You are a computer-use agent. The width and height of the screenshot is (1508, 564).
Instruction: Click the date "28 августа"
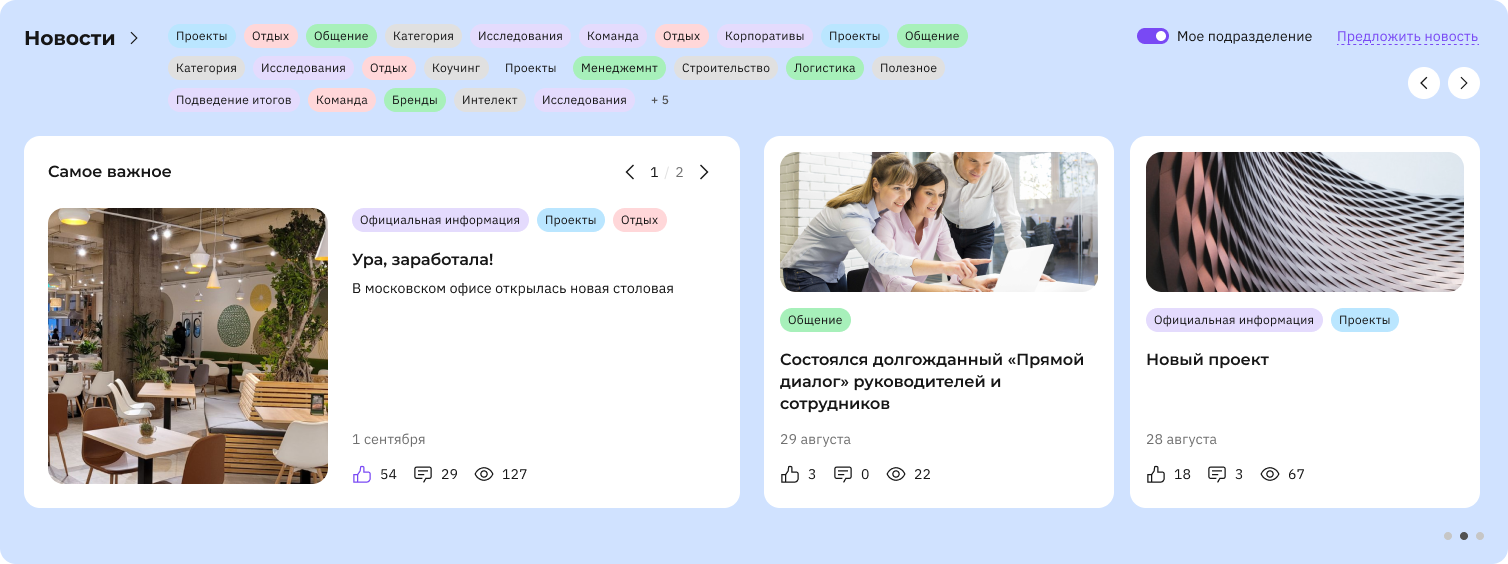pyautogui.click(x=1181, y=439)
